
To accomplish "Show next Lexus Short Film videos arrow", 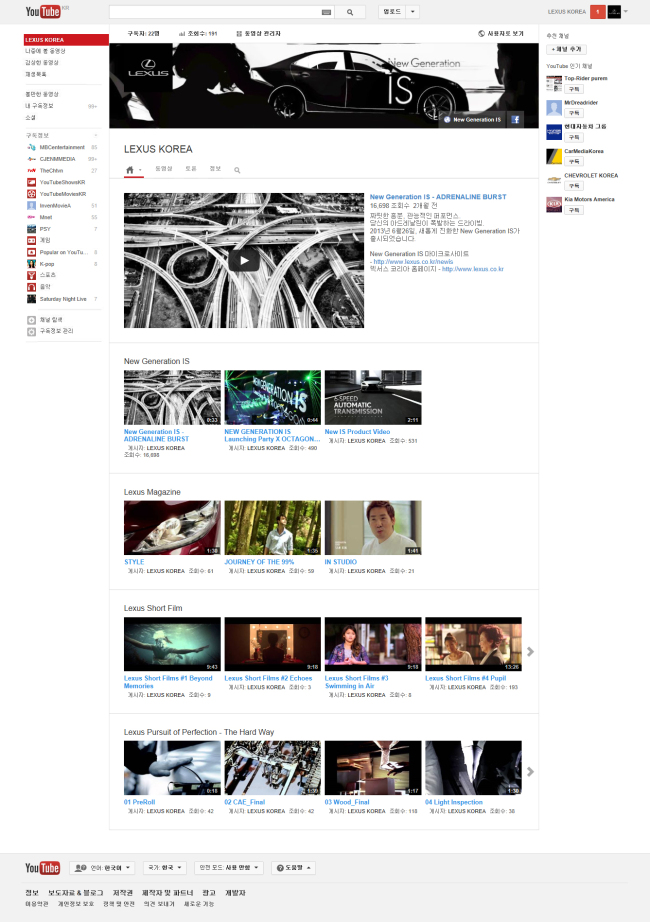I will pyautogui.click(x=530, y=652).
